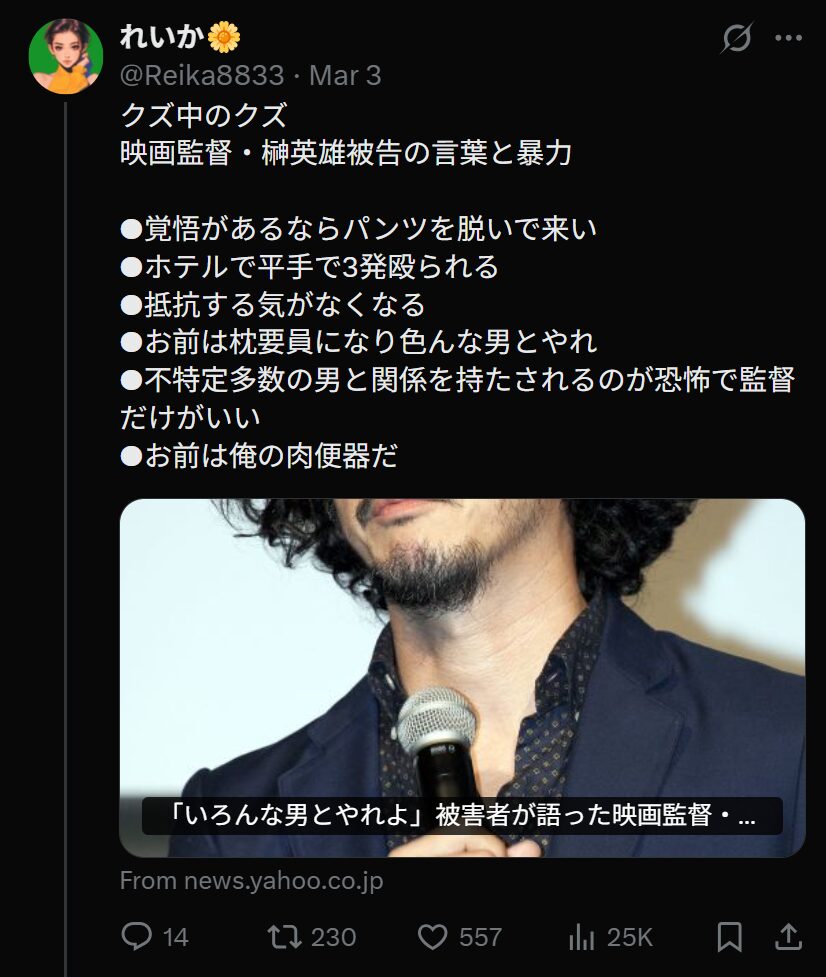This screenshot has height=977, width=826.
Task: Open the Grok explain-post icon
Action: pos(737,38)
